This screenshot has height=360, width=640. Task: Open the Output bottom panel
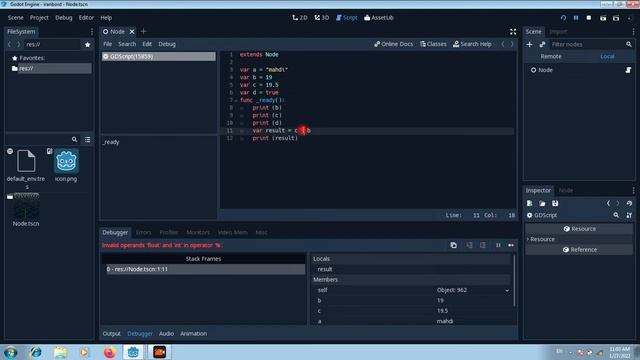tap(111, 333)
